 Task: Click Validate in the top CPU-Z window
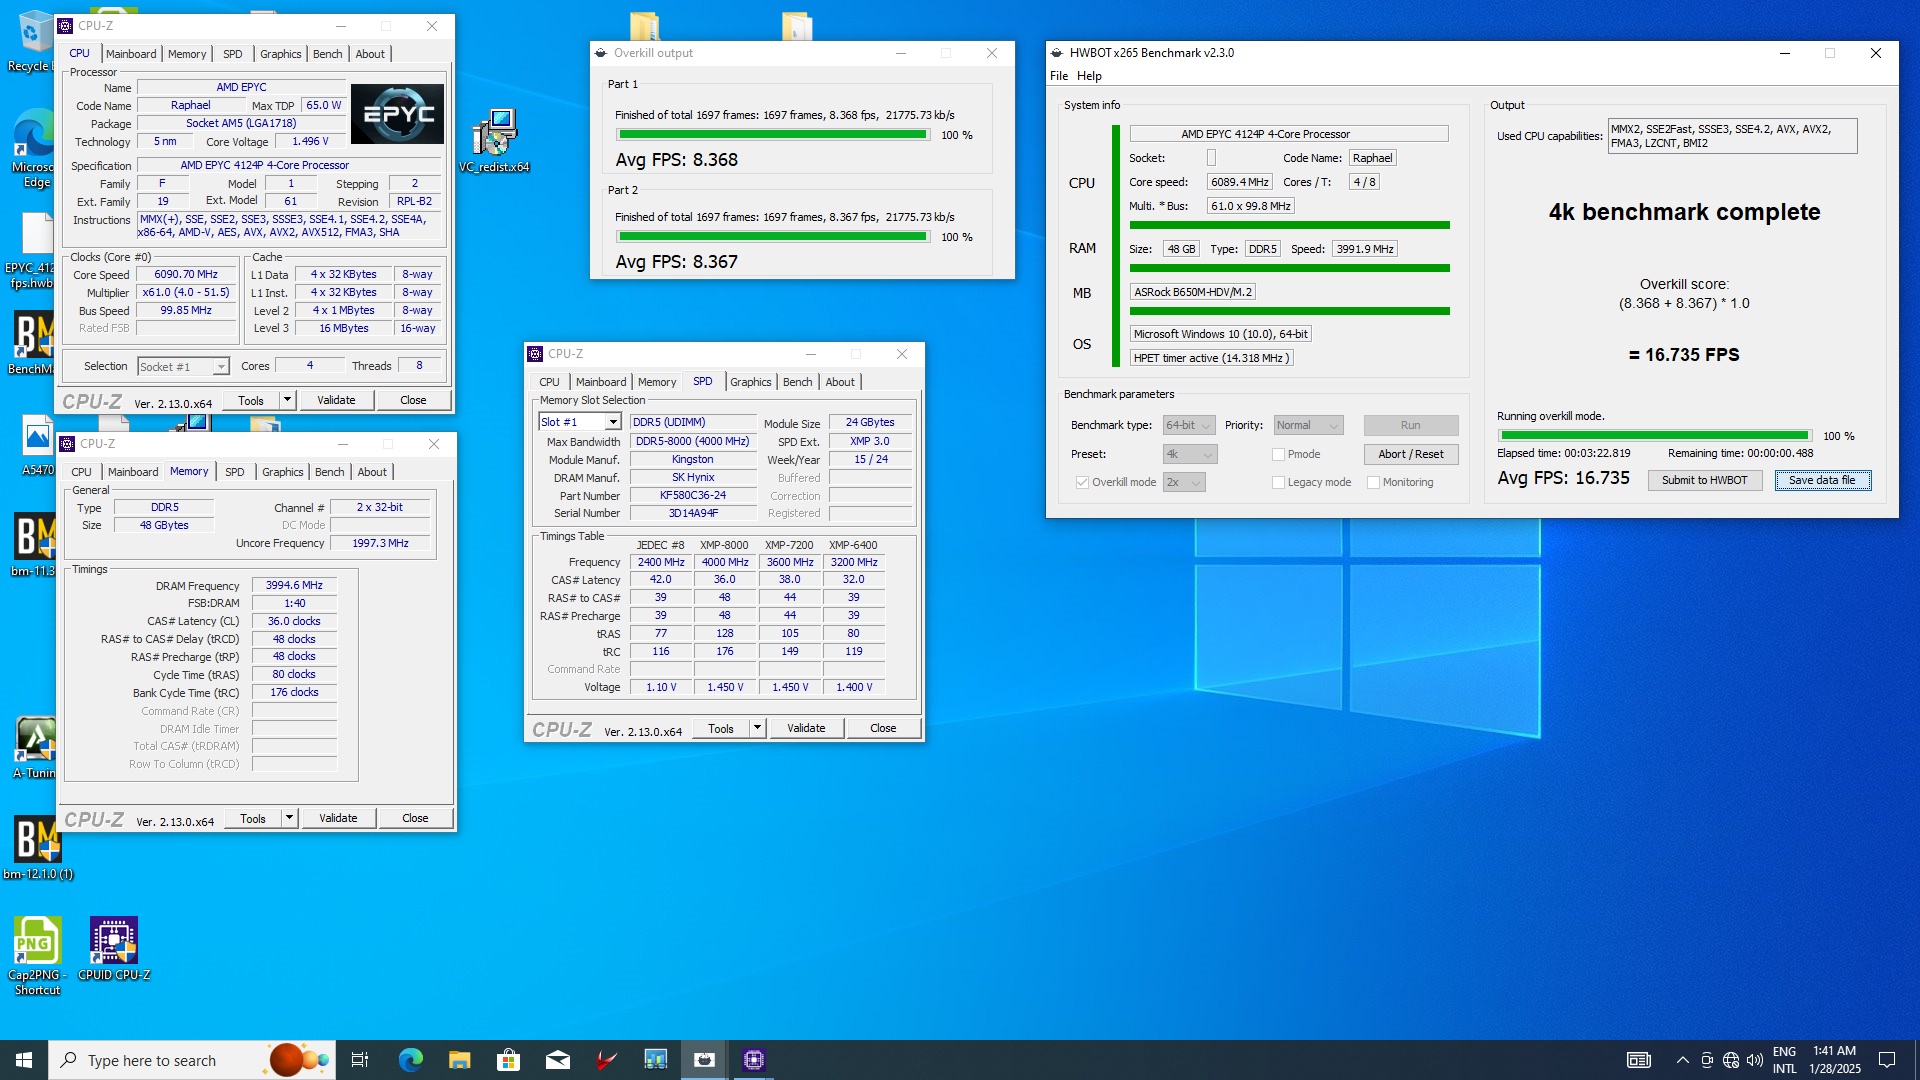(x=336, y=400)
